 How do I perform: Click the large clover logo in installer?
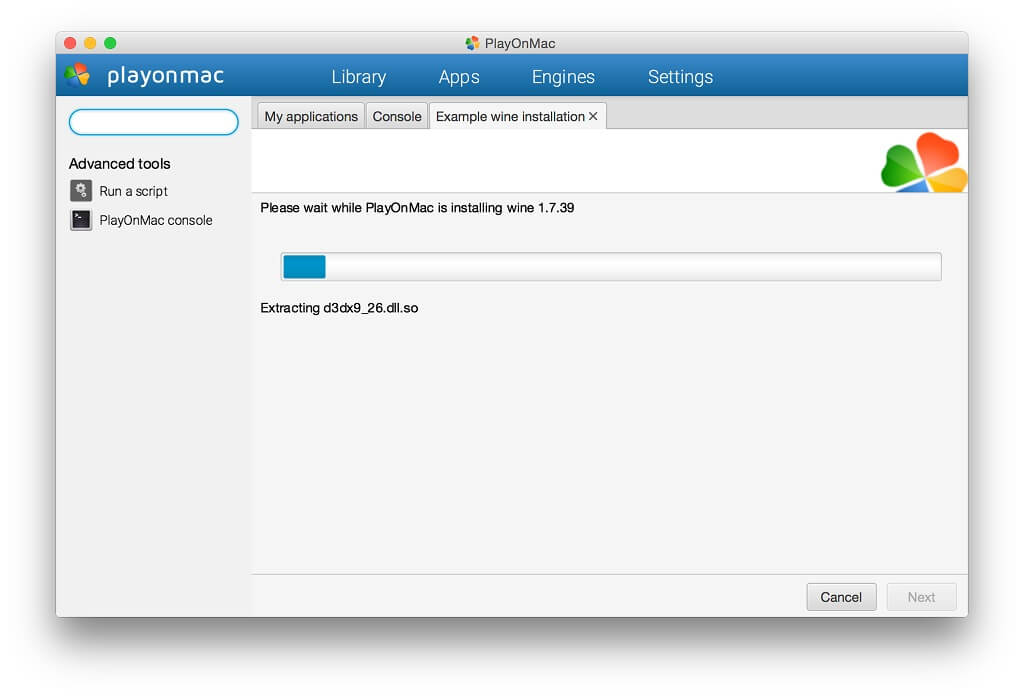[x=923, y=162]
